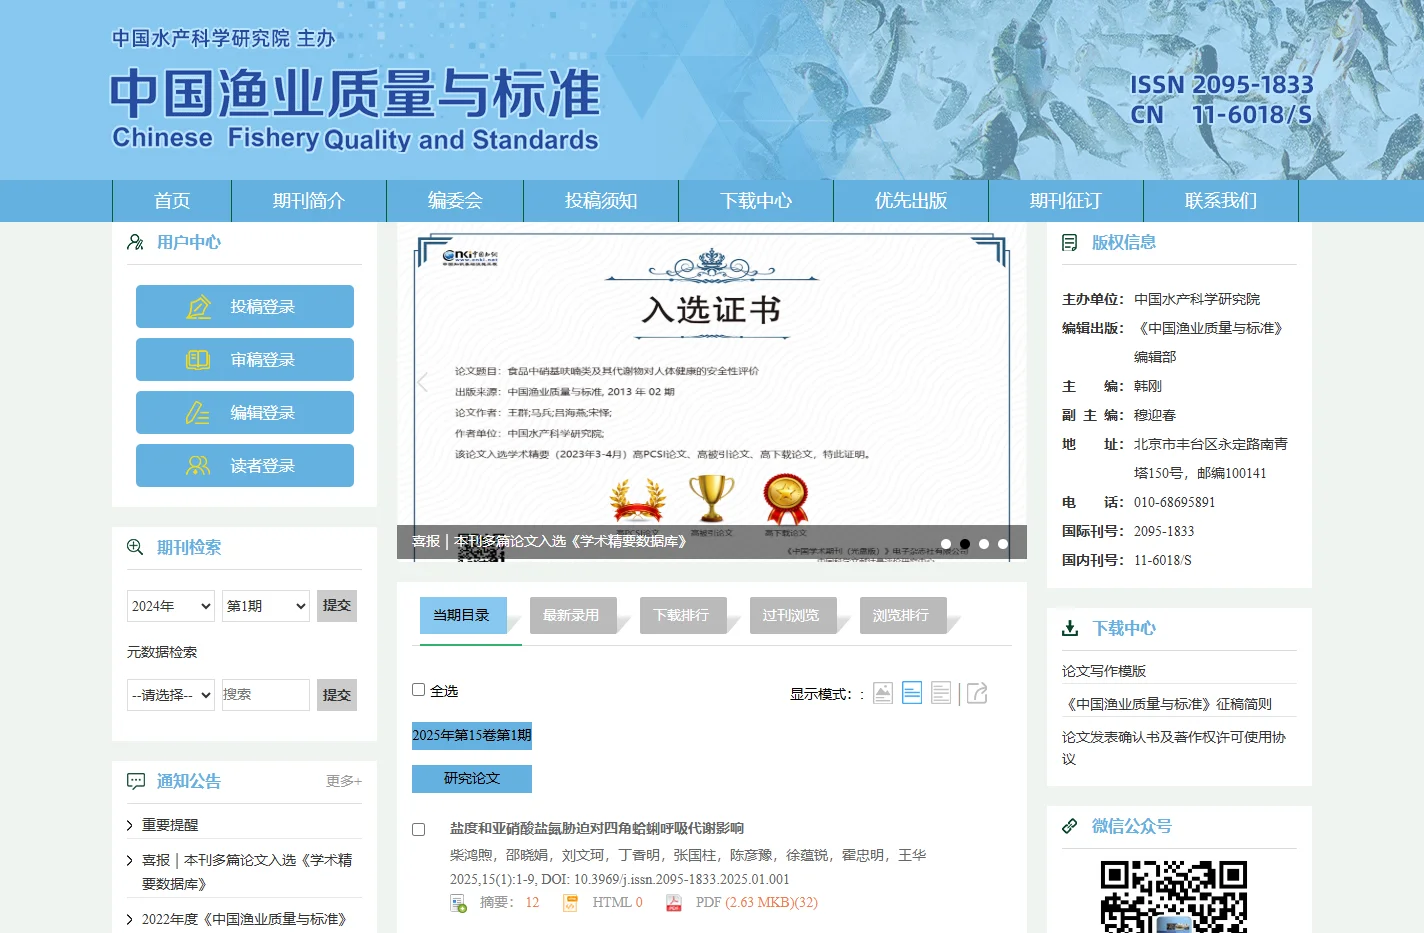Click the HTML 0 link
The width and height of the screenshot is (1424, 933).
(617, 903)
